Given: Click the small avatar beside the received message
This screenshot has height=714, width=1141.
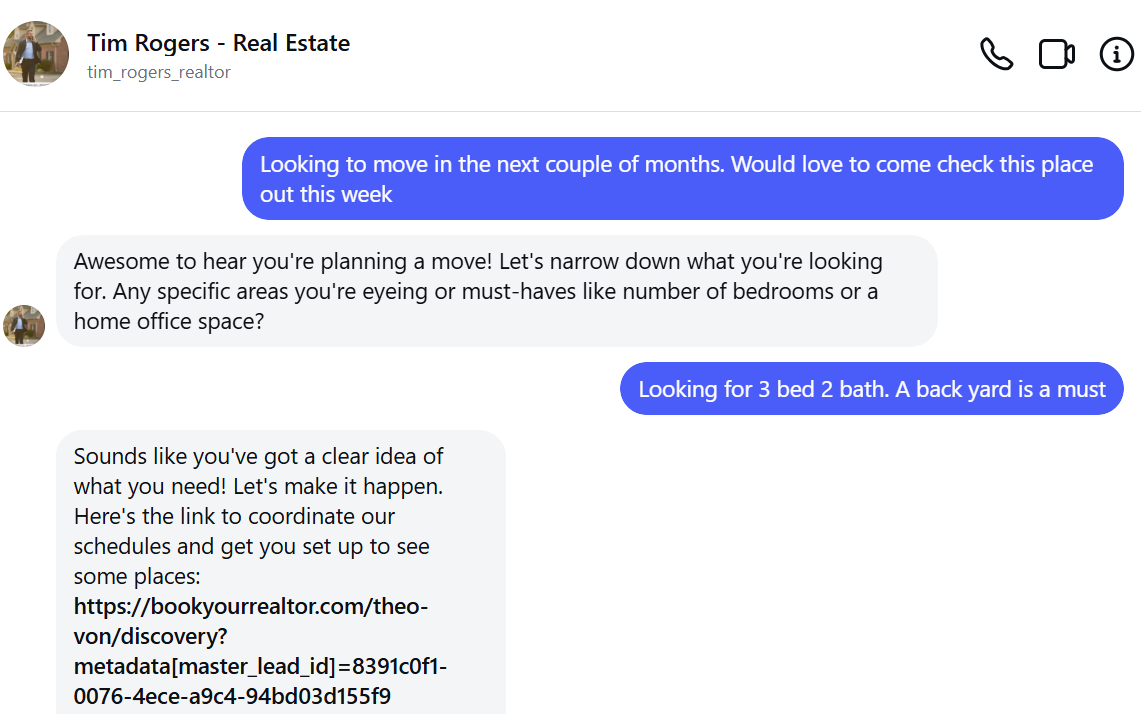Looking at the screenshot, I should tap(24, 326).
